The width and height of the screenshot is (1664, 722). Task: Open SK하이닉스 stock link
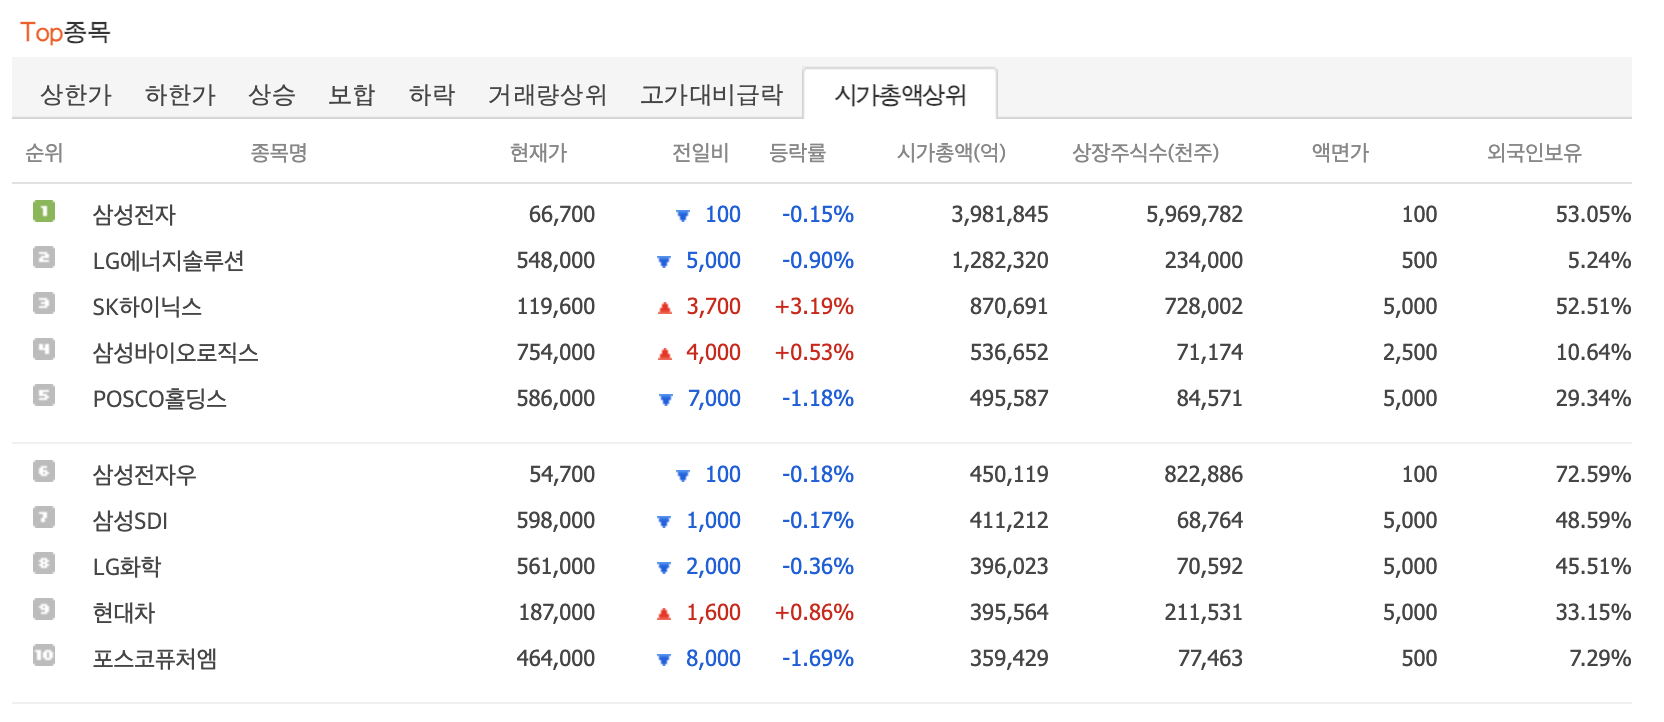coord(147,306)
